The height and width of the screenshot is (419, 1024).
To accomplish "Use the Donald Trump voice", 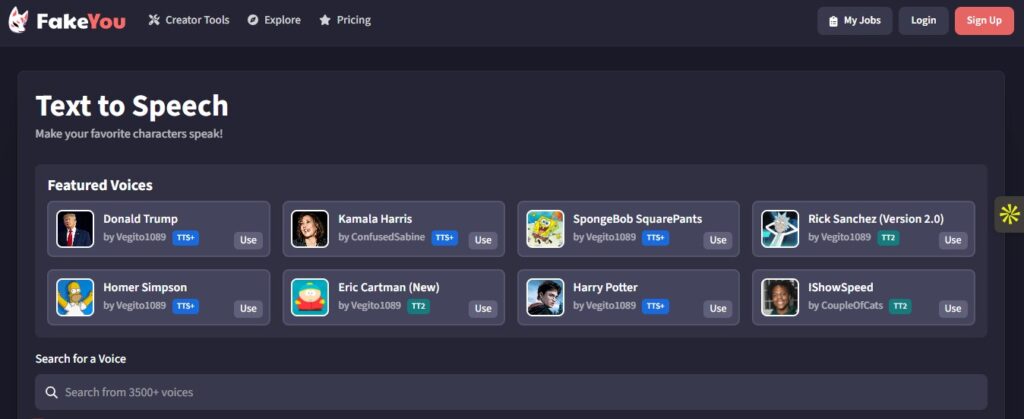I will [x=248, y=240].
